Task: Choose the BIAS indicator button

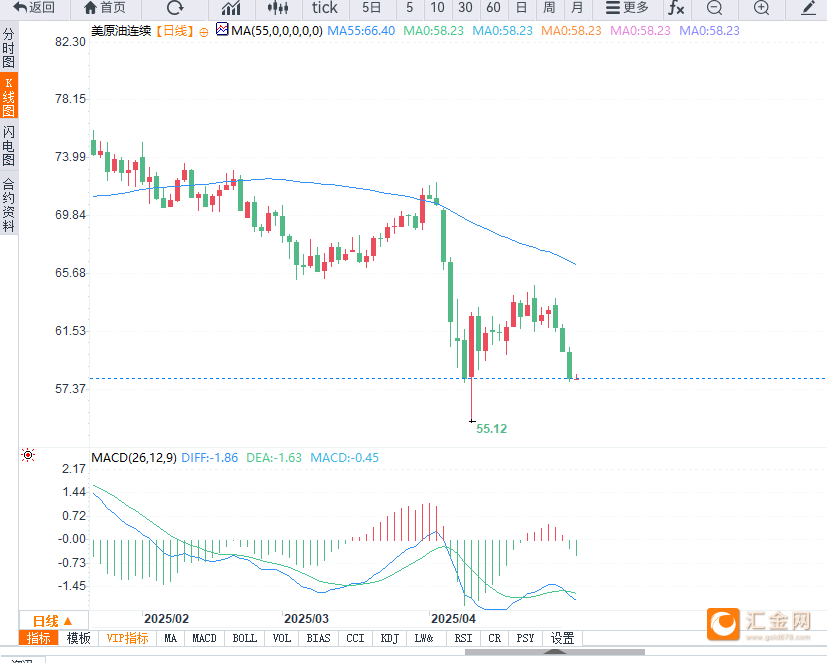Action: pos(319,638)
